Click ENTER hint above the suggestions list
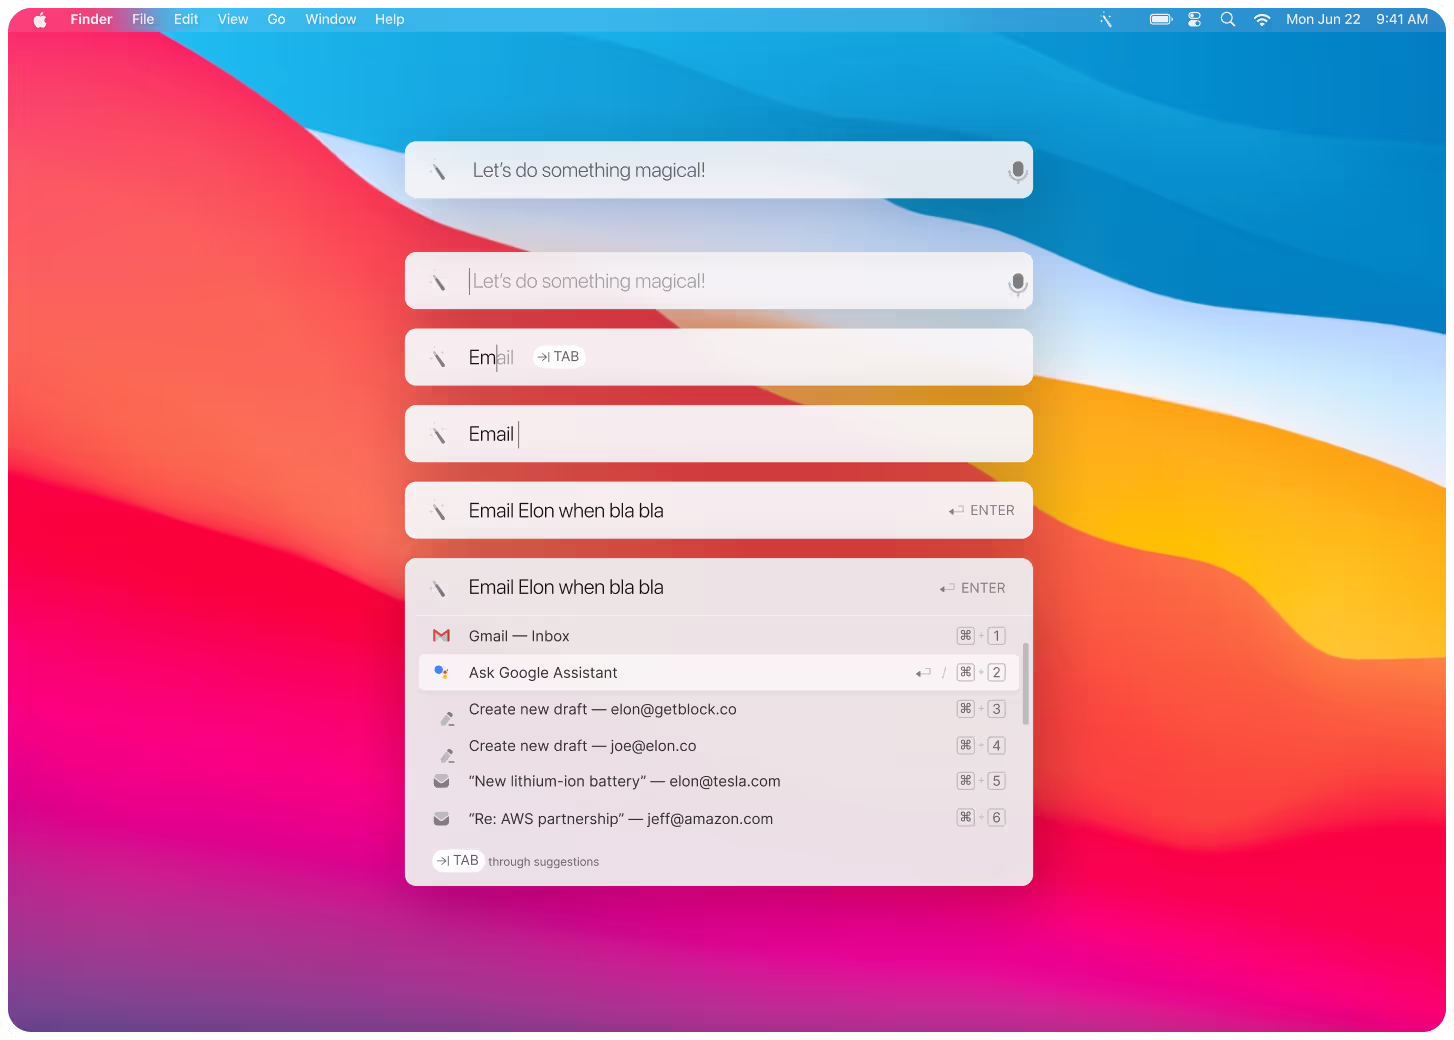The height and width of the screenshot is (1040, 1454). 973,588
